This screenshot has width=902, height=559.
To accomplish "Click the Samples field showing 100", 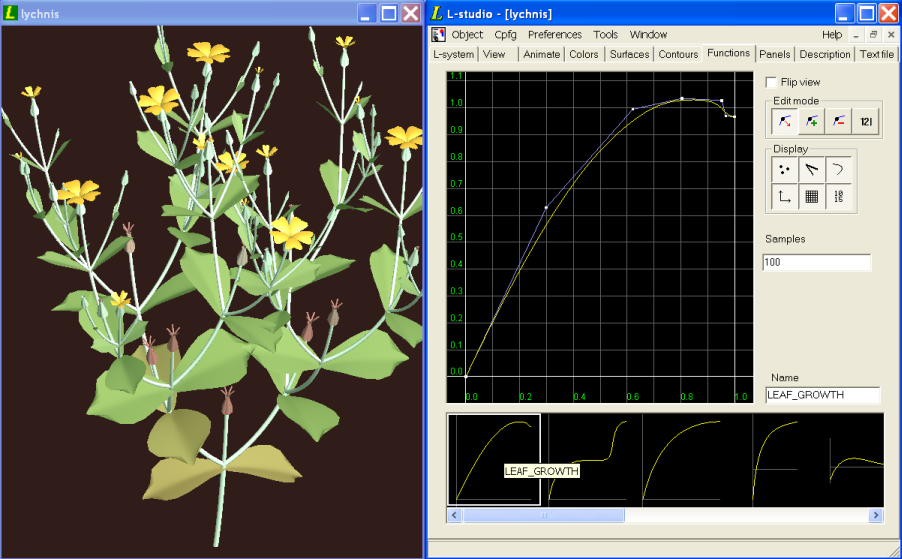I will tap(817, 262).
